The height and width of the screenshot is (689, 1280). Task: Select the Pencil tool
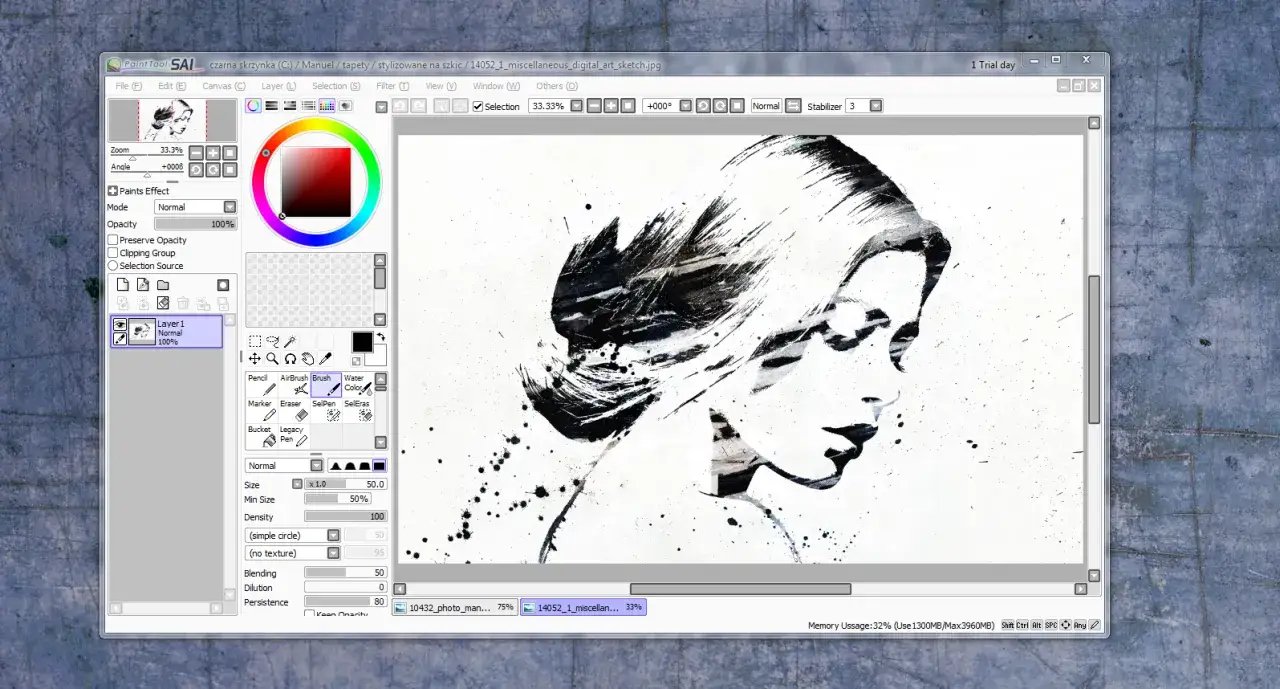[x=260, y=384]
